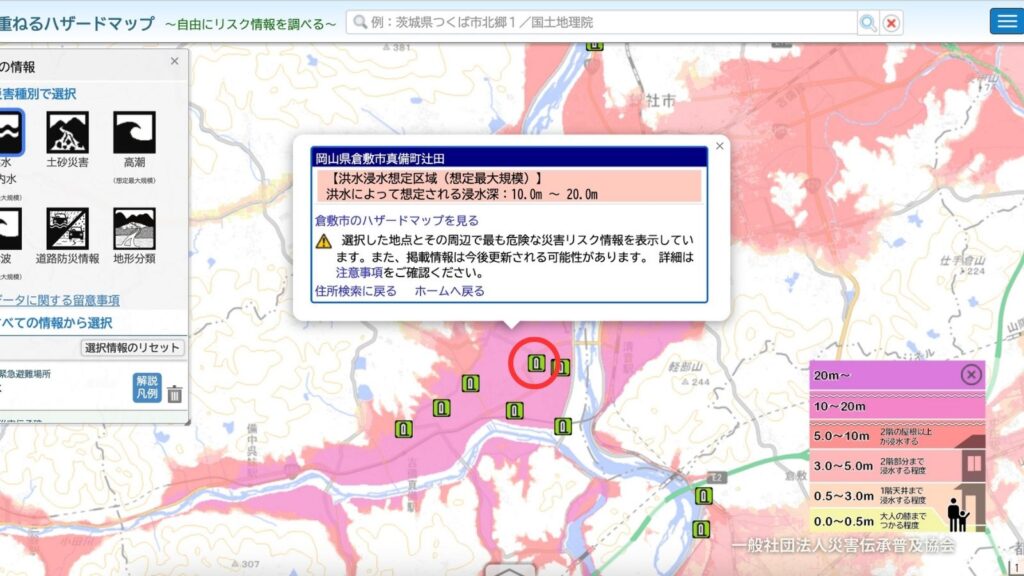Delete the selected layer with trash icon
Image resolution: width=1024 pixels, height=576 pixels.
(x=175, y=393)
